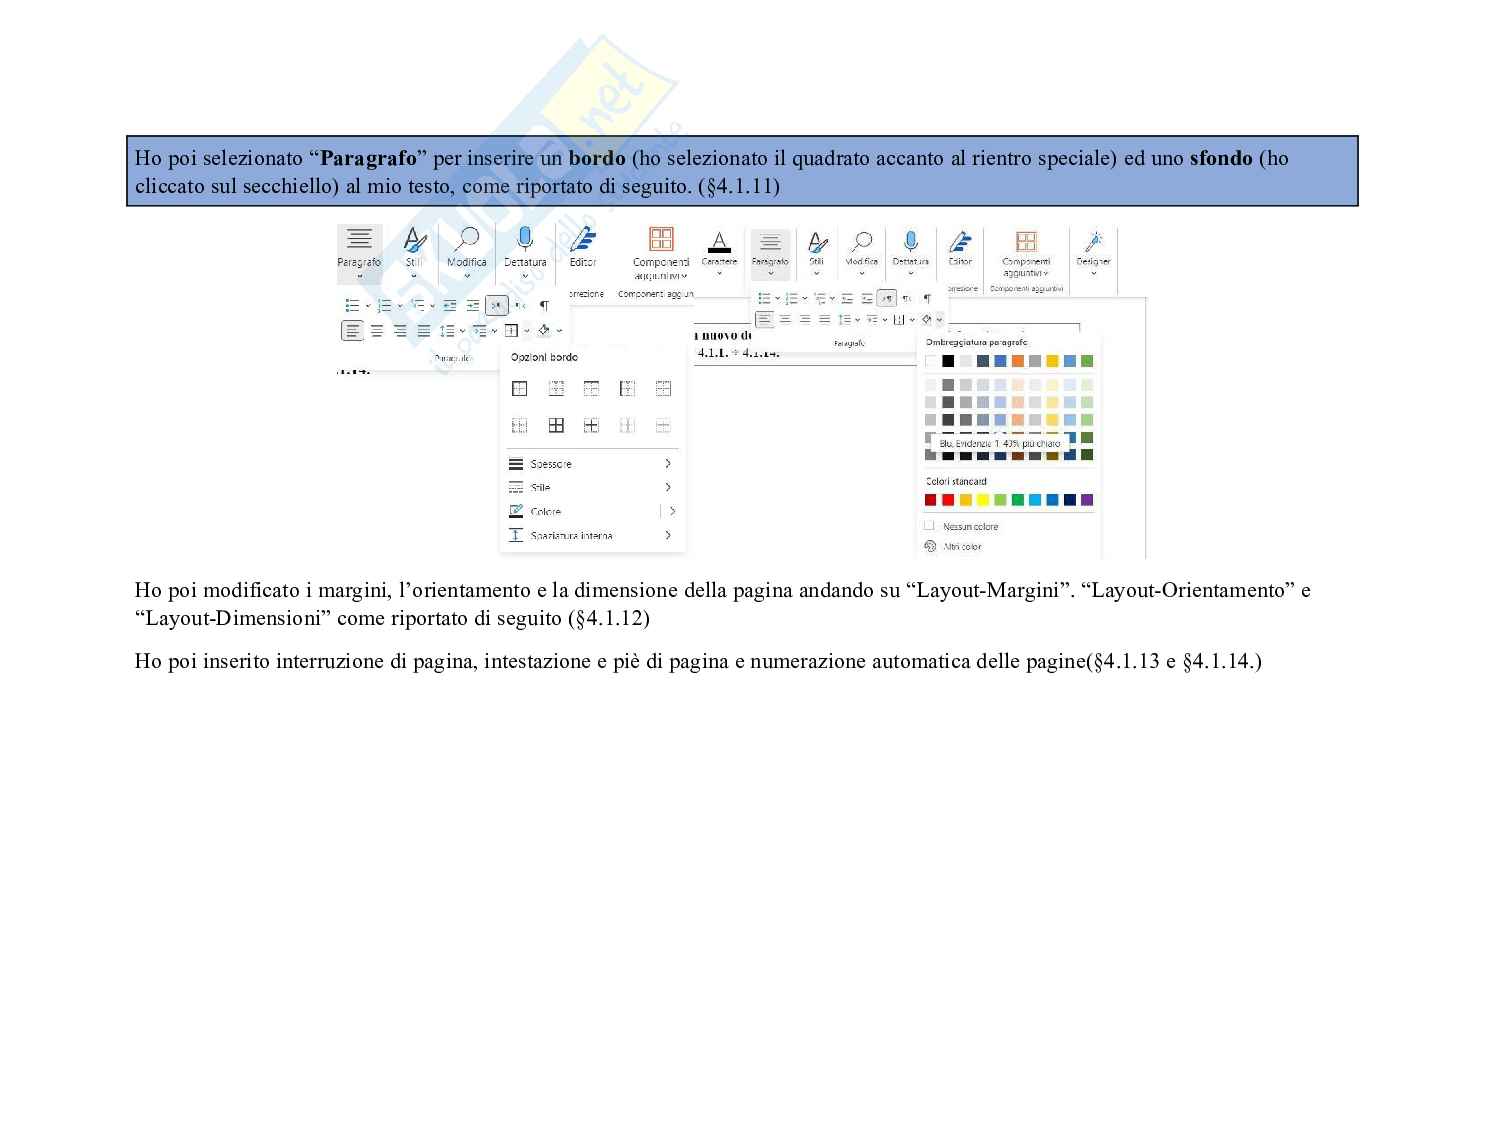Click the Colore pen icon in border options
Screen dimensions: 1485x1148
516,511
